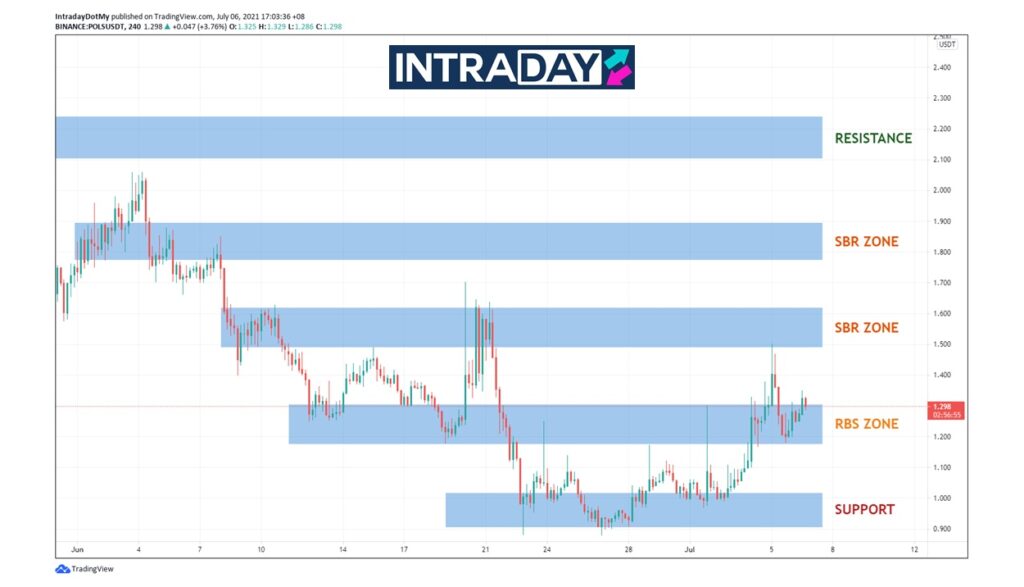Click the BINANCE:POLSUSDT symbol title
1024x587 pixels.
tap(98, 27)
